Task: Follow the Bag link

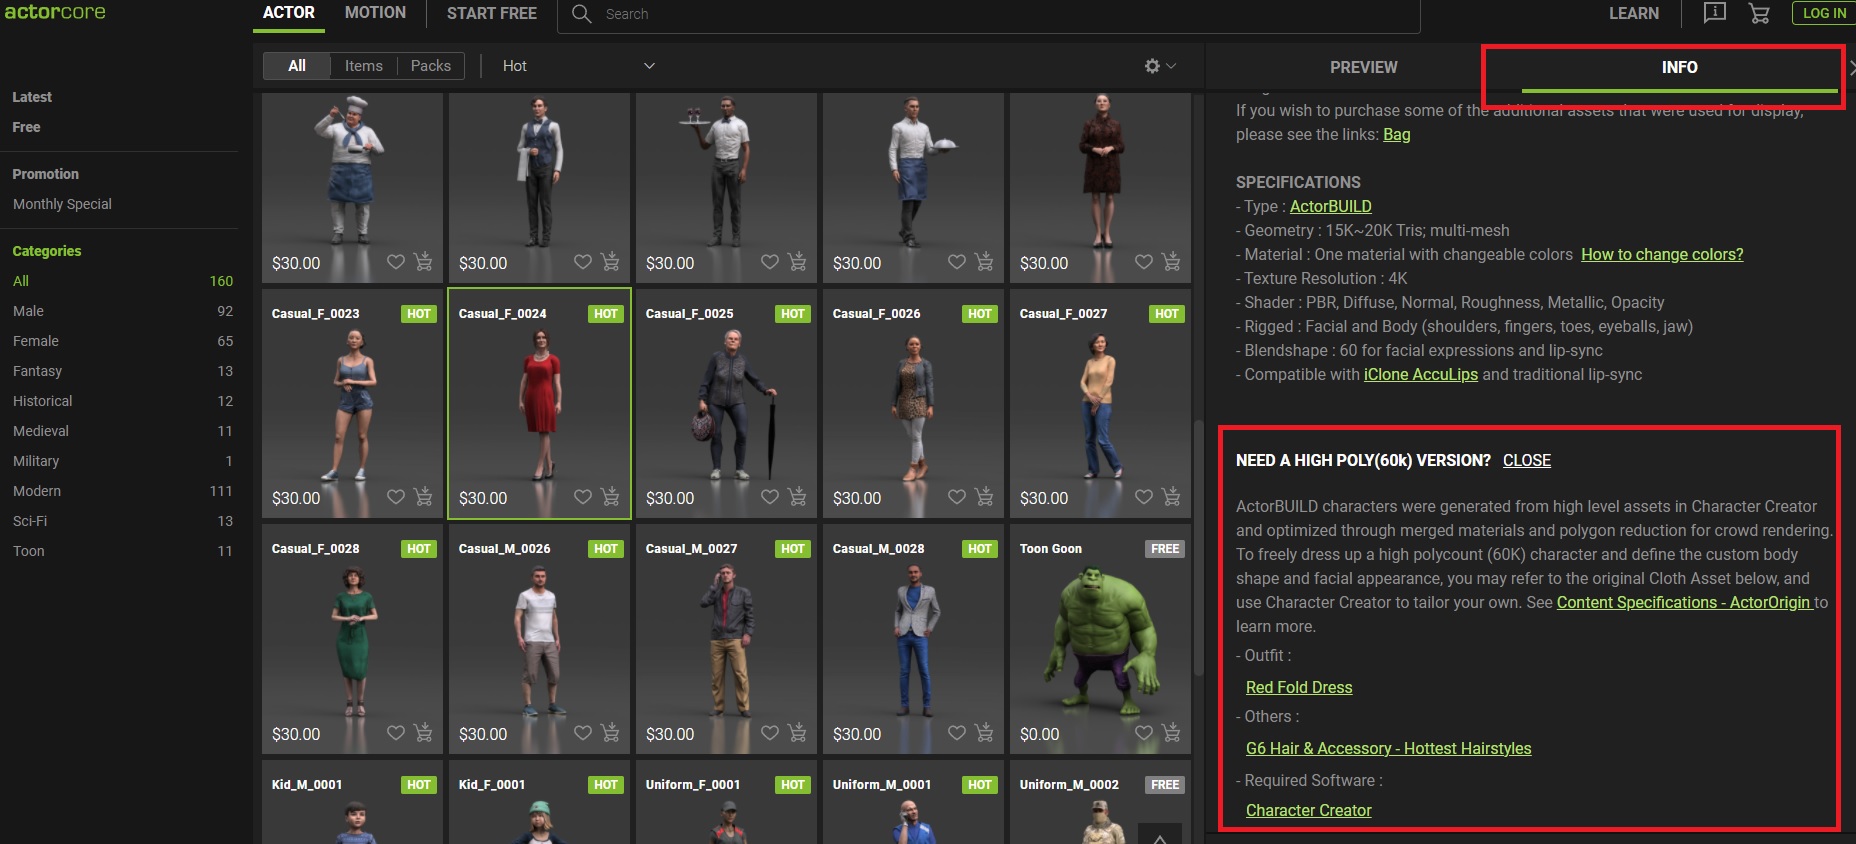Action: [1397, 135]
